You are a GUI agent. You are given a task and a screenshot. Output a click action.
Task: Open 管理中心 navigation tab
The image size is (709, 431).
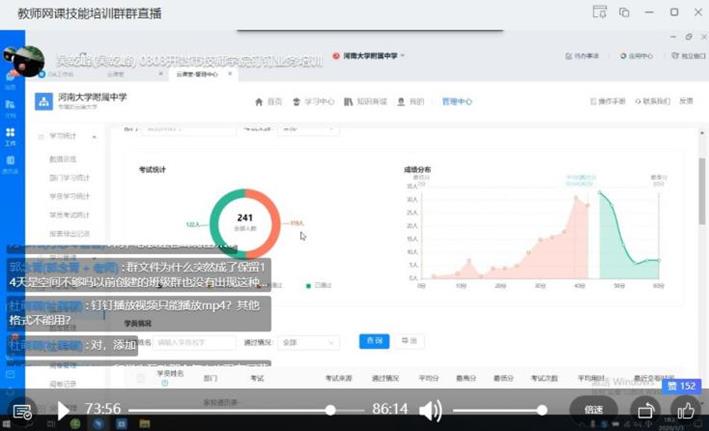[x=457, y=102]
